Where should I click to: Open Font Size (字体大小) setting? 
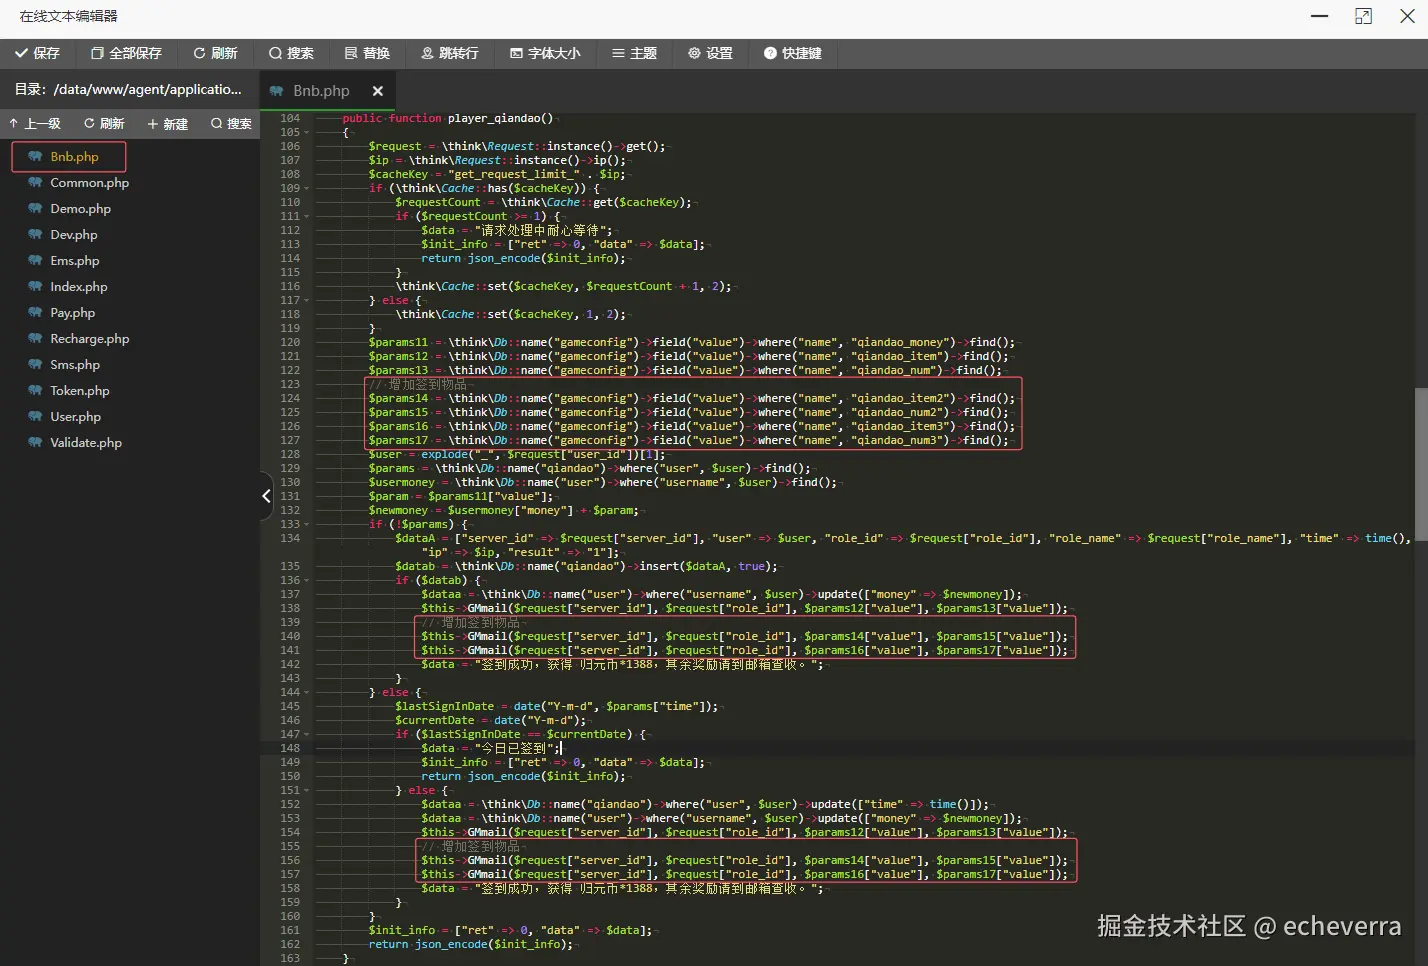coord(545,53)
